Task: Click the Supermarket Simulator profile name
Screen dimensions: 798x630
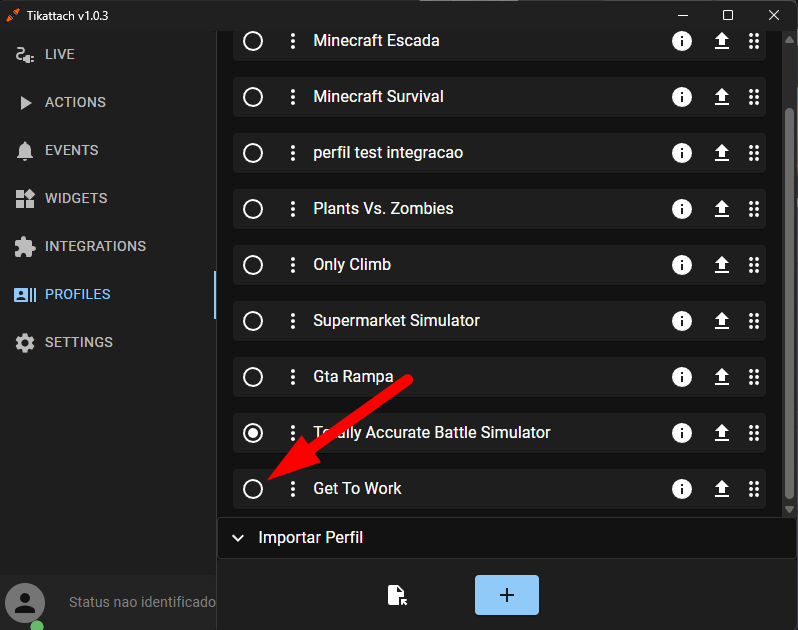Action: point(396,321)
